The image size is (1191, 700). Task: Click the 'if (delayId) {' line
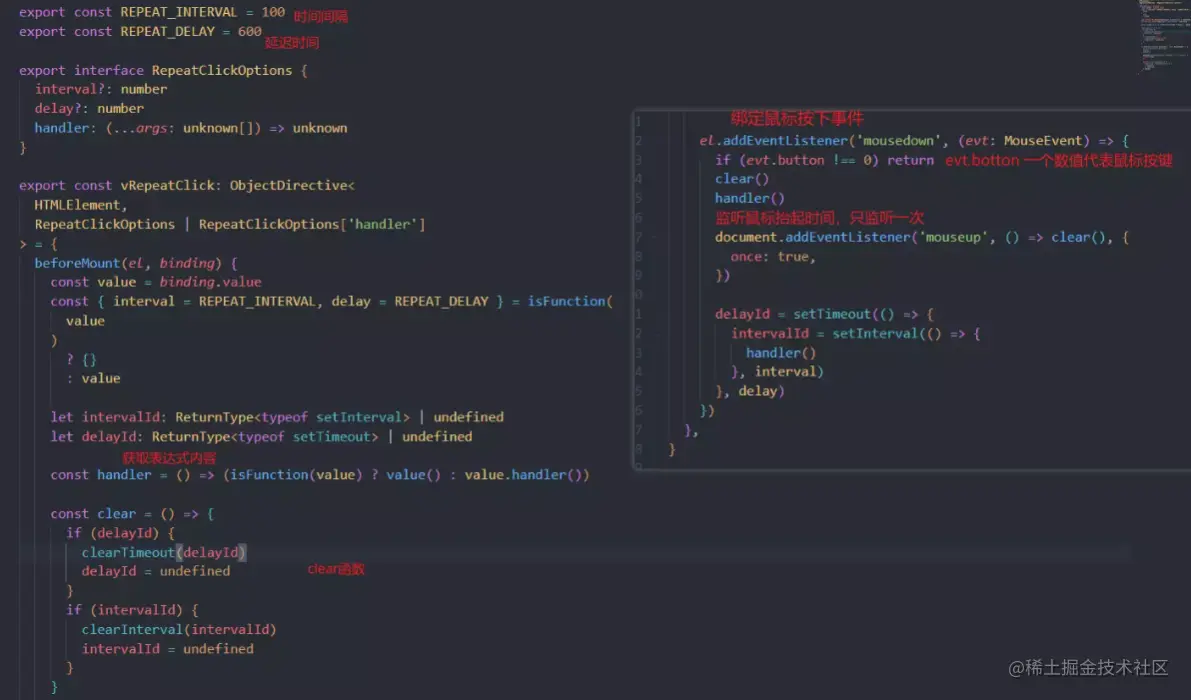120,533
